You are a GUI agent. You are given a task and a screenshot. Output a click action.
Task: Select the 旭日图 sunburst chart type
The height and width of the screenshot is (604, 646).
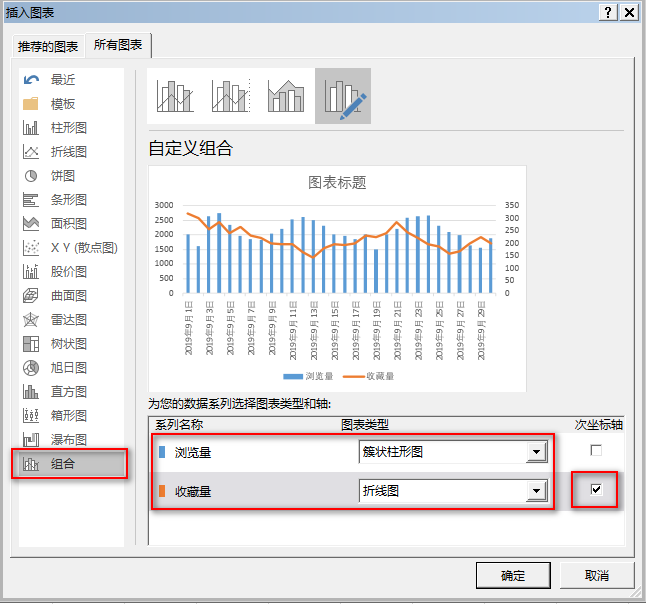point(68,368)
